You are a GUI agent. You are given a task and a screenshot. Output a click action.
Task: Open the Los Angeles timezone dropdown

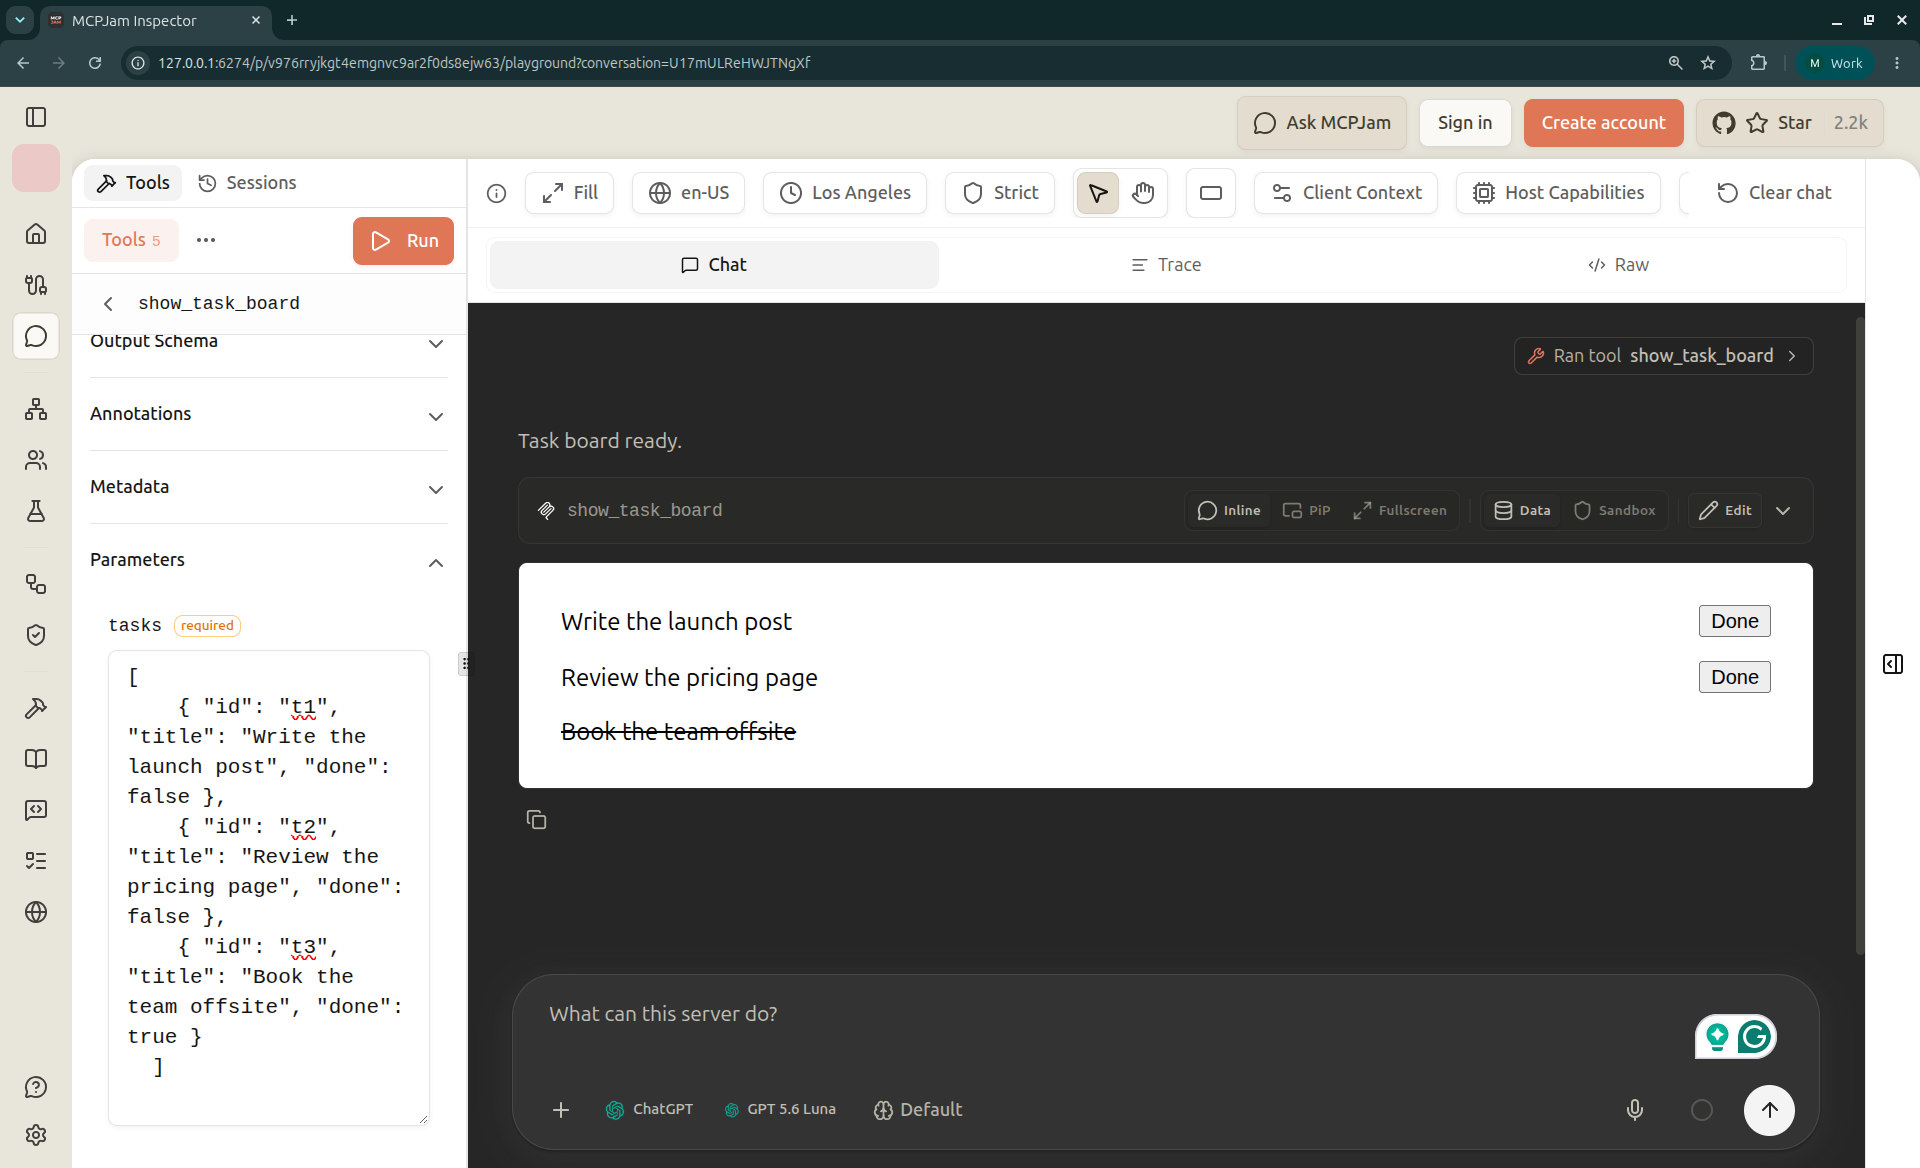845,193
